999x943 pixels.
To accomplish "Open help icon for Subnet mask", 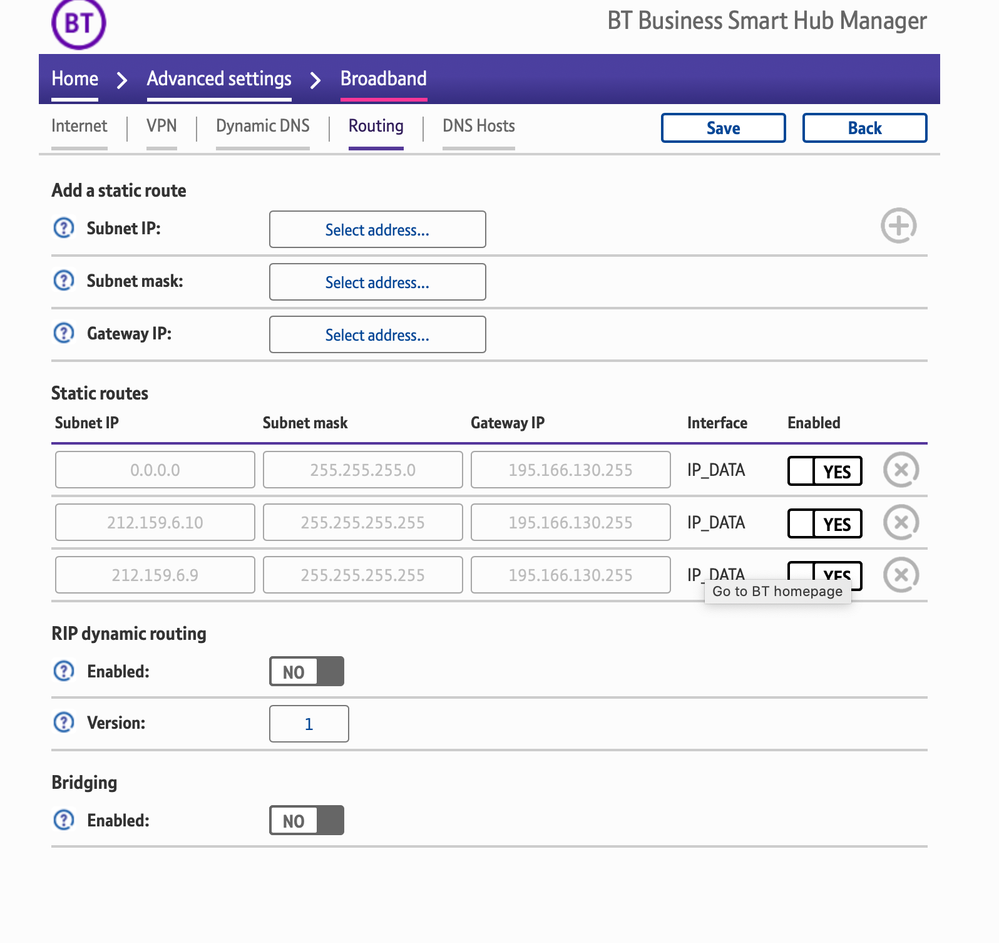I will (x=64, y=281).
